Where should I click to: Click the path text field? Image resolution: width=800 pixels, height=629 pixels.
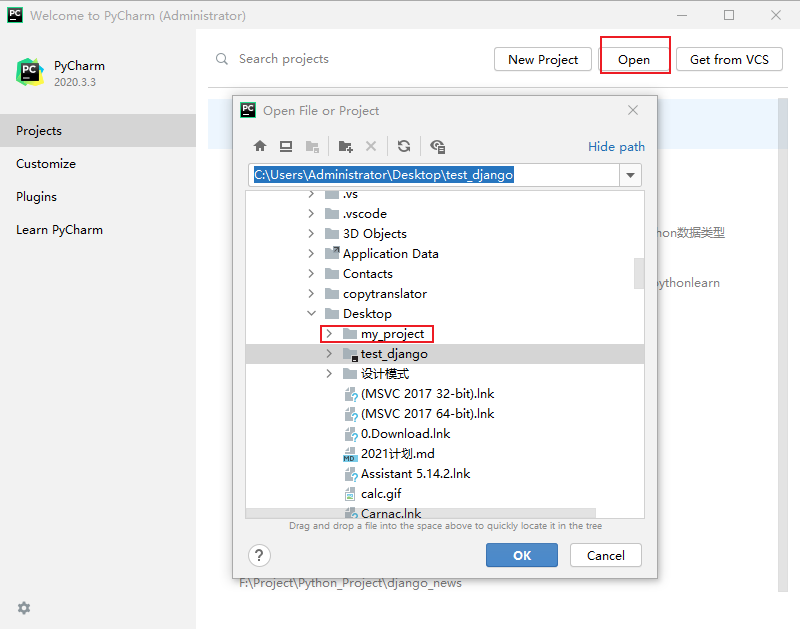(434, 175)
